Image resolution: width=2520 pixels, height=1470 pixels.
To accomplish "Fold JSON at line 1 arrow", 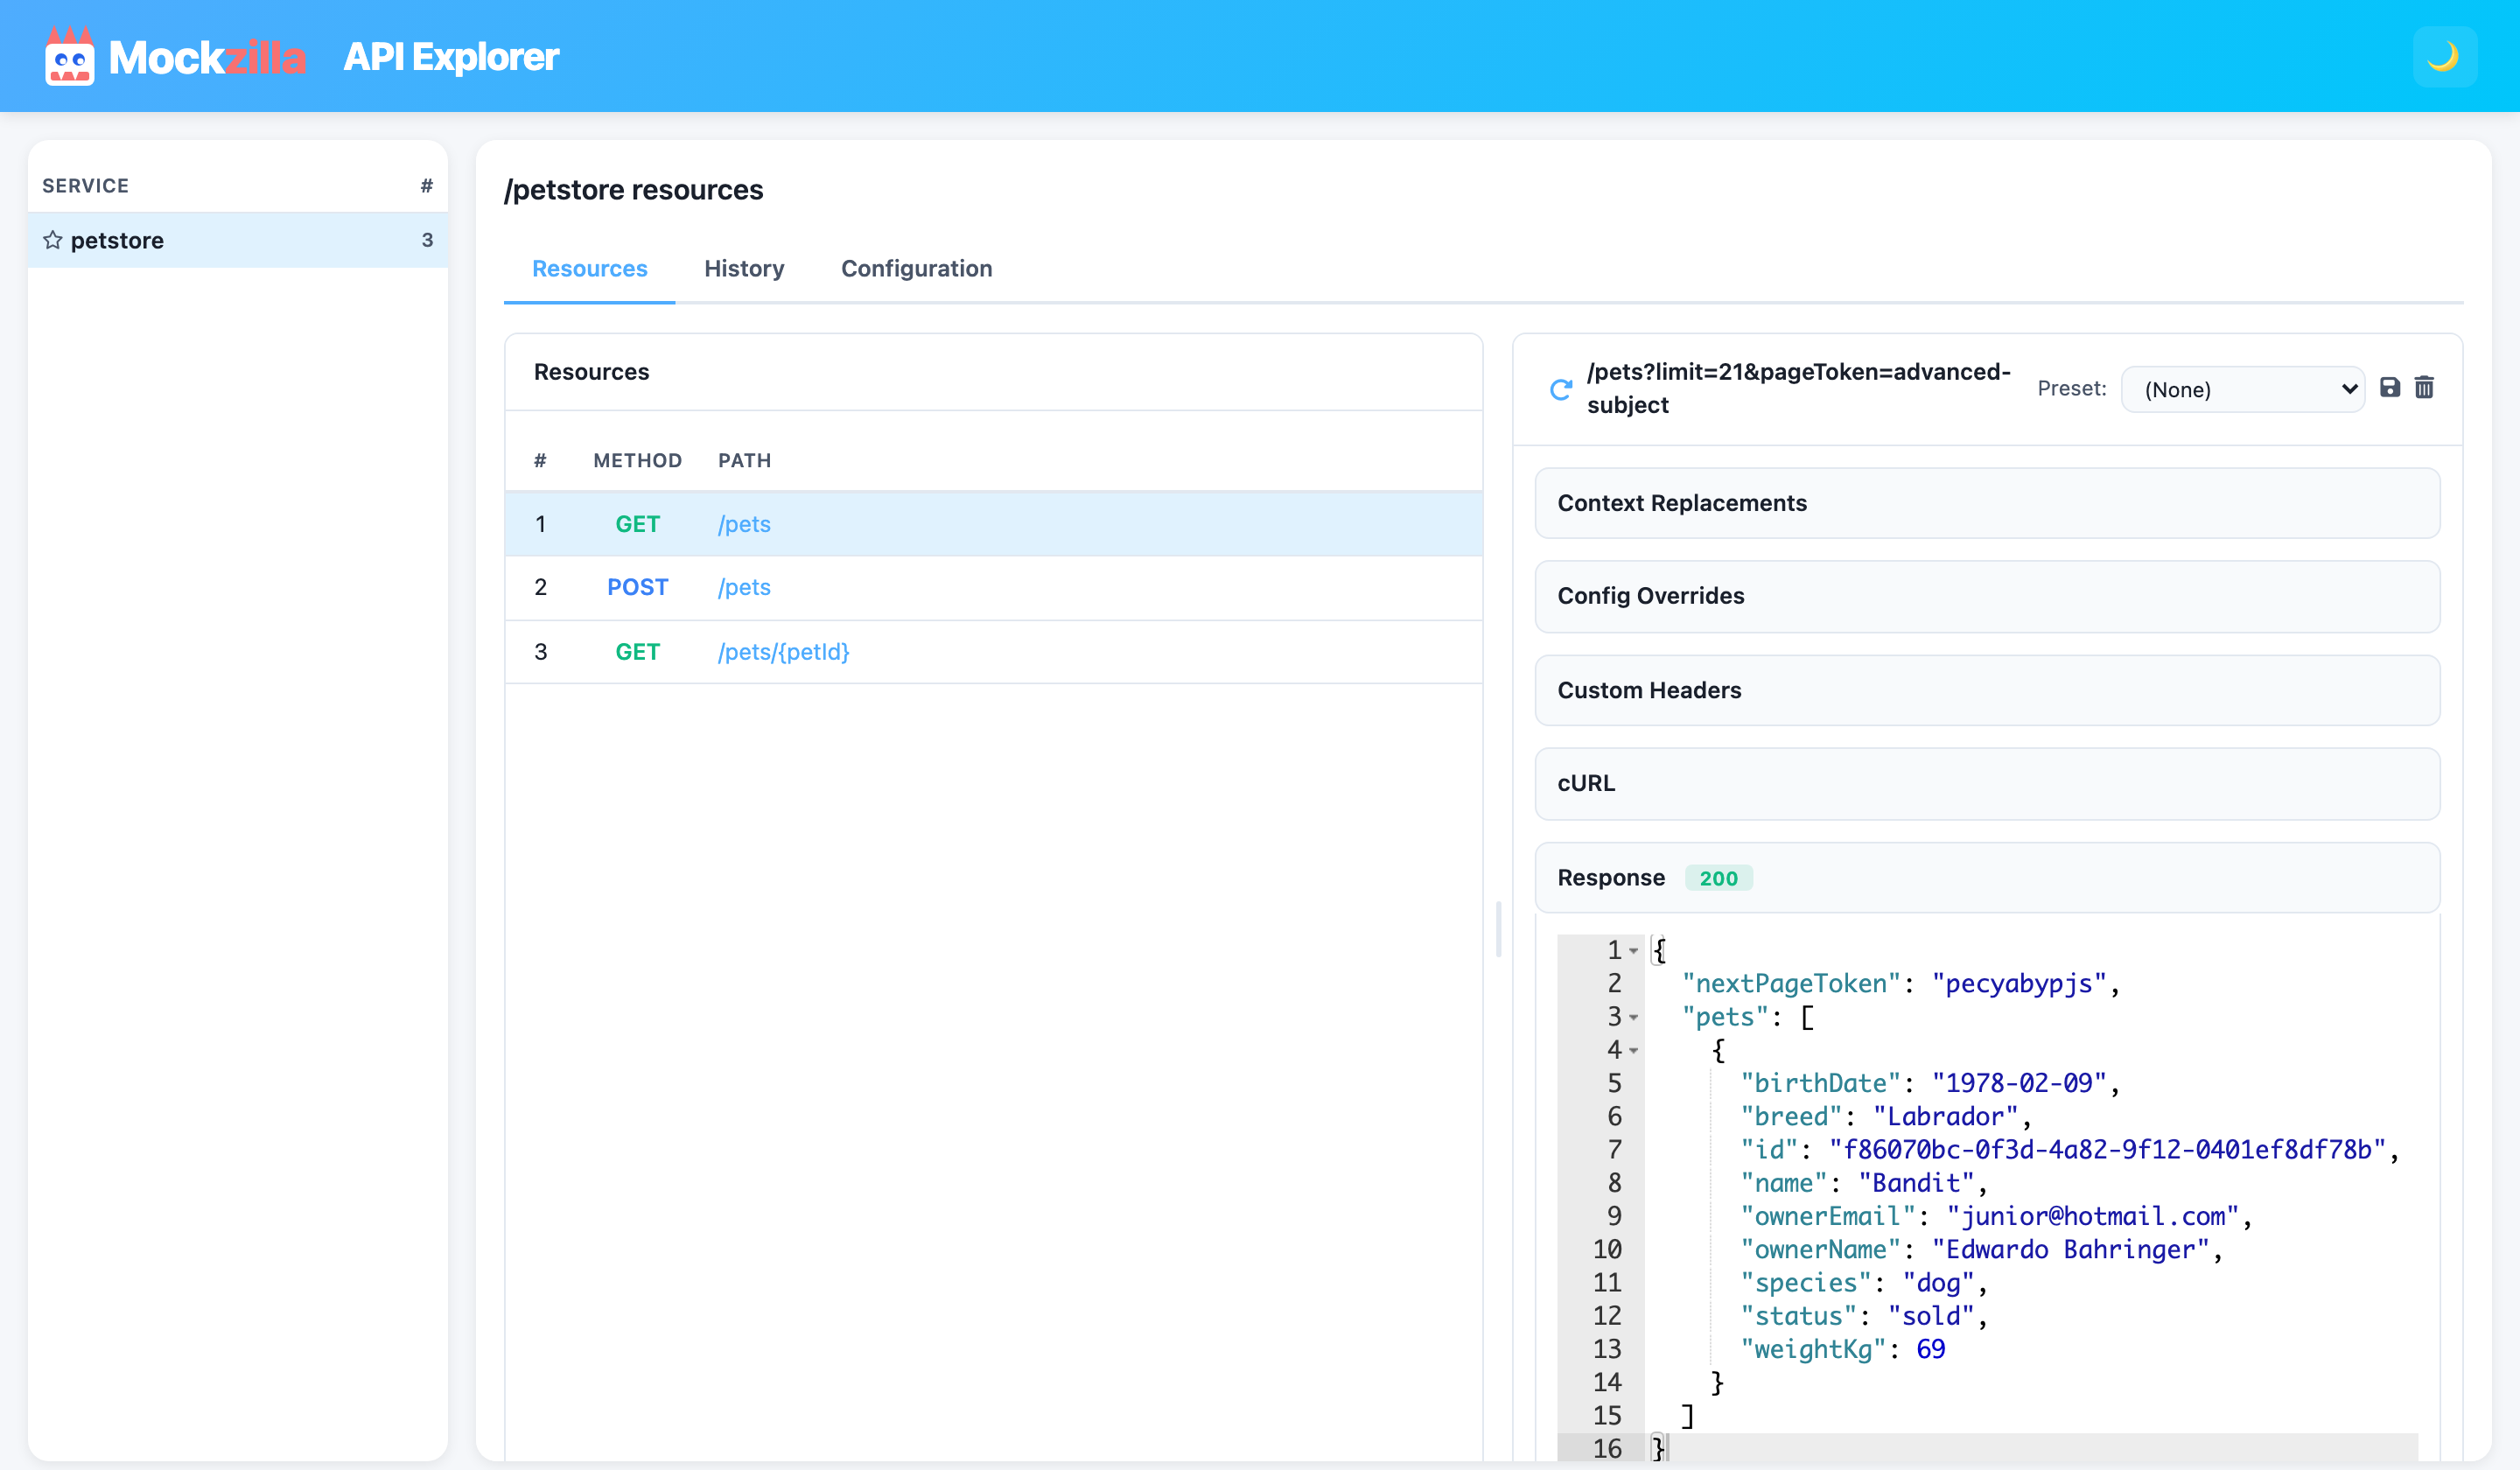I will tap(1633, 950).
